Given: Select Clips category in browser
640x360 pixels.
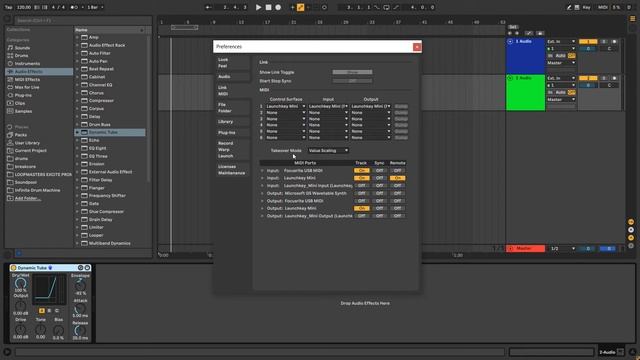Looking at the screenshot, I should (20, 103).
